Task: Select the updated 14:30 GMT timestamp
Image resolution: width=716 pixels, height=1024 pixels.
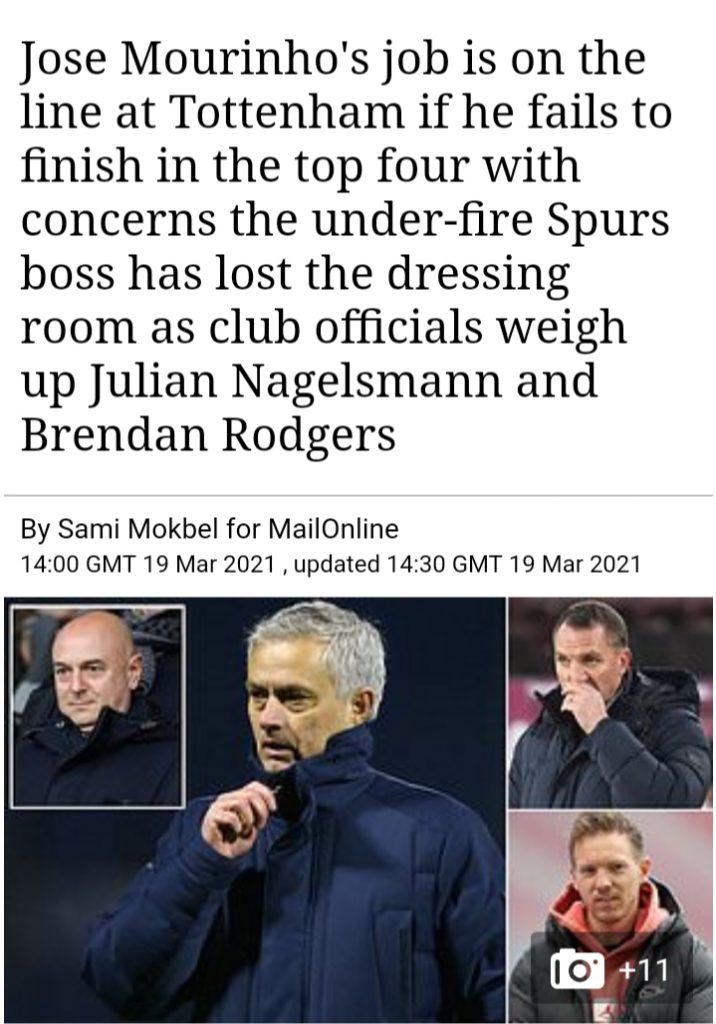Action: coord(467,563)
